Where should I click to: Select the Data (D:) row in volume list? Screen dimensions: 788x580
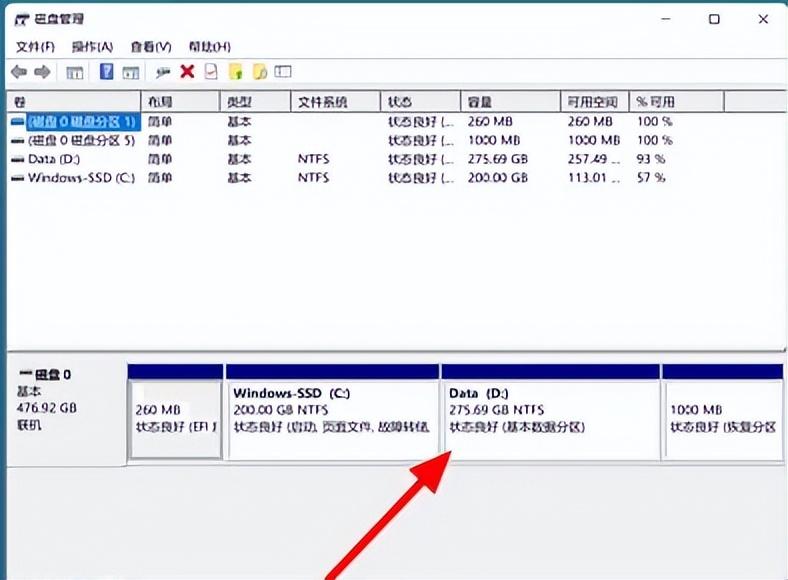[54, 159]
